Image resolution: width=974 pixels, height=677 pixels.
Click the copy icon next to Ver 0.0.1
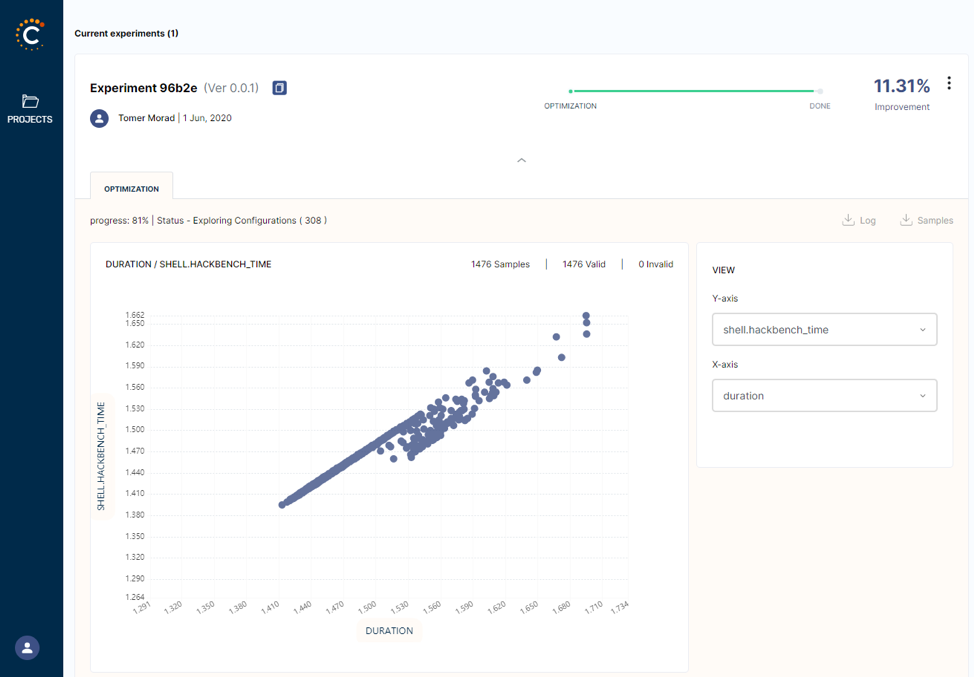pyautogui.click(x=280, y=88)
